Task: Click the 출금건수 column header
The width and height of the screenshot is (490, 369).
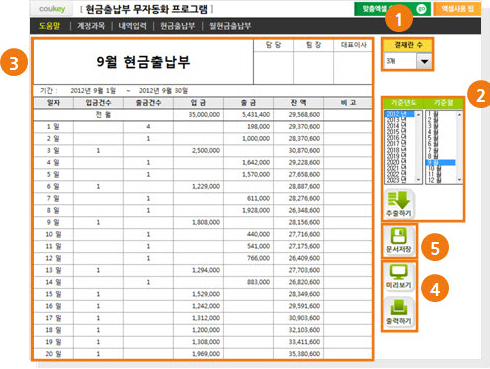Action: point(148,103)
